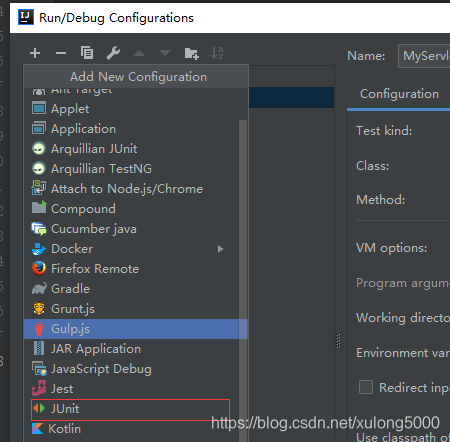Click the configuration list scrollbar

pyautogui.click(x=243, y=280)
